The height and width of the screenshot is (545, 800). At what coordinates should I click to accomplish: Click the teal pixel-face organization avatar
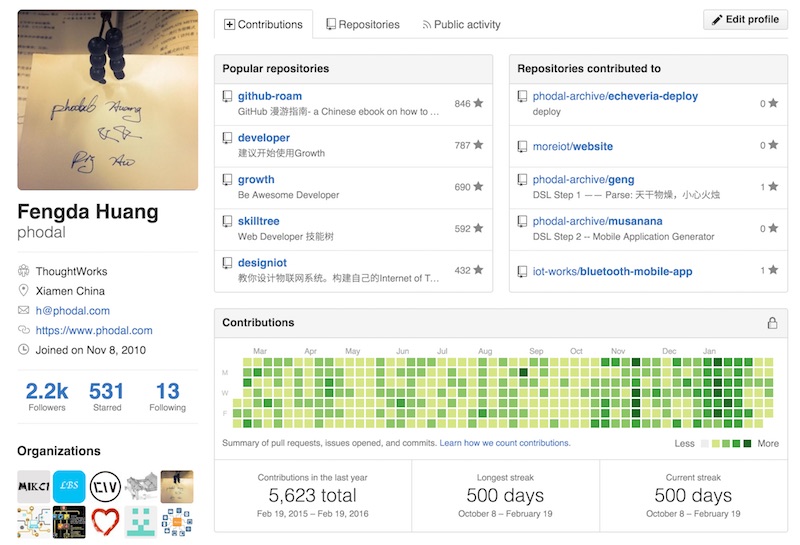coord(141,522)
